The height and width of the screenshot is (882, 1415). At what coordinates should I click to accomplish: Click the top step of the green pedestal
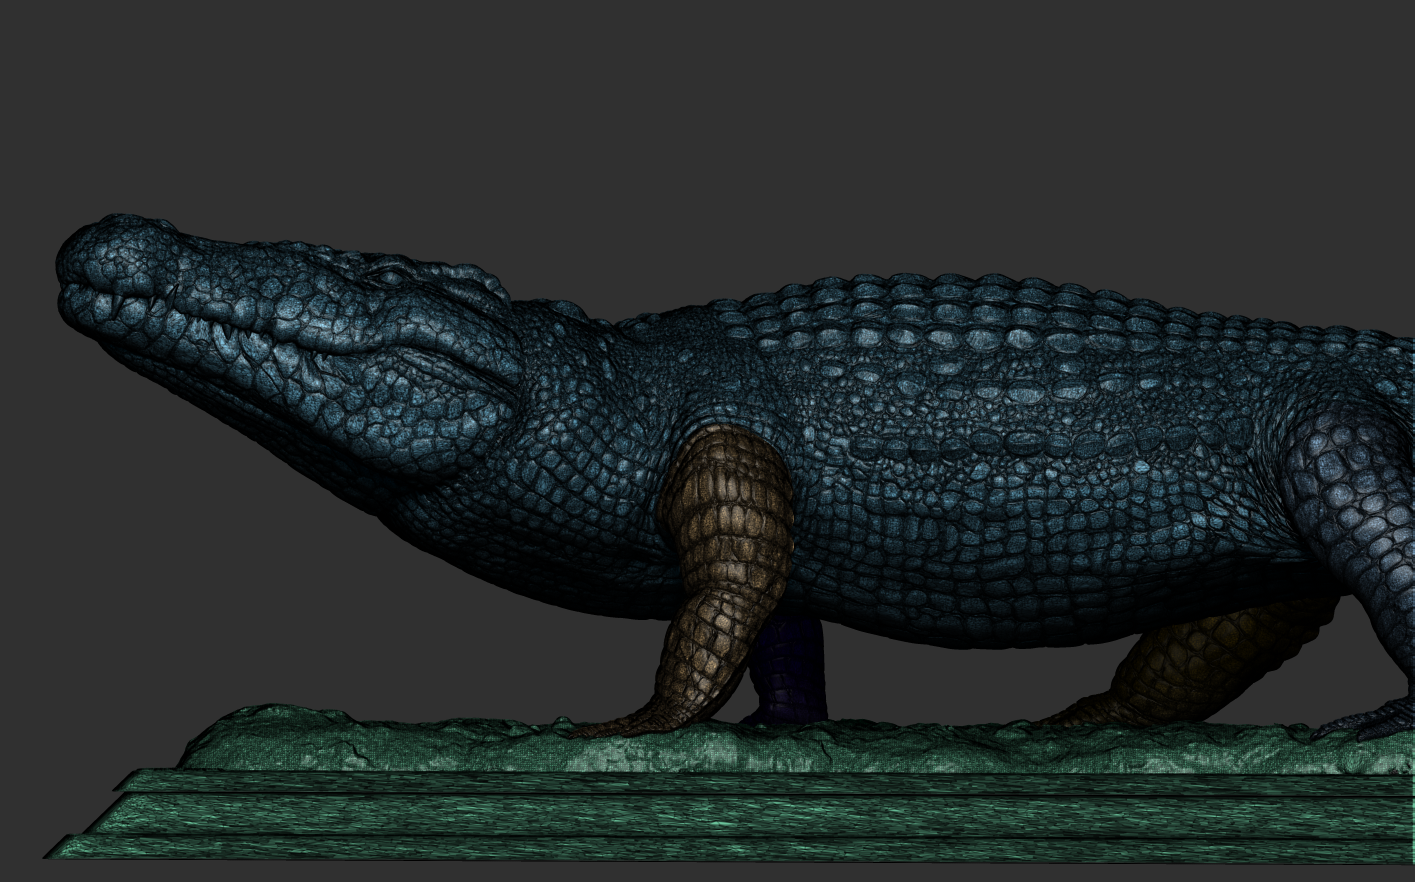click(760, 782)
